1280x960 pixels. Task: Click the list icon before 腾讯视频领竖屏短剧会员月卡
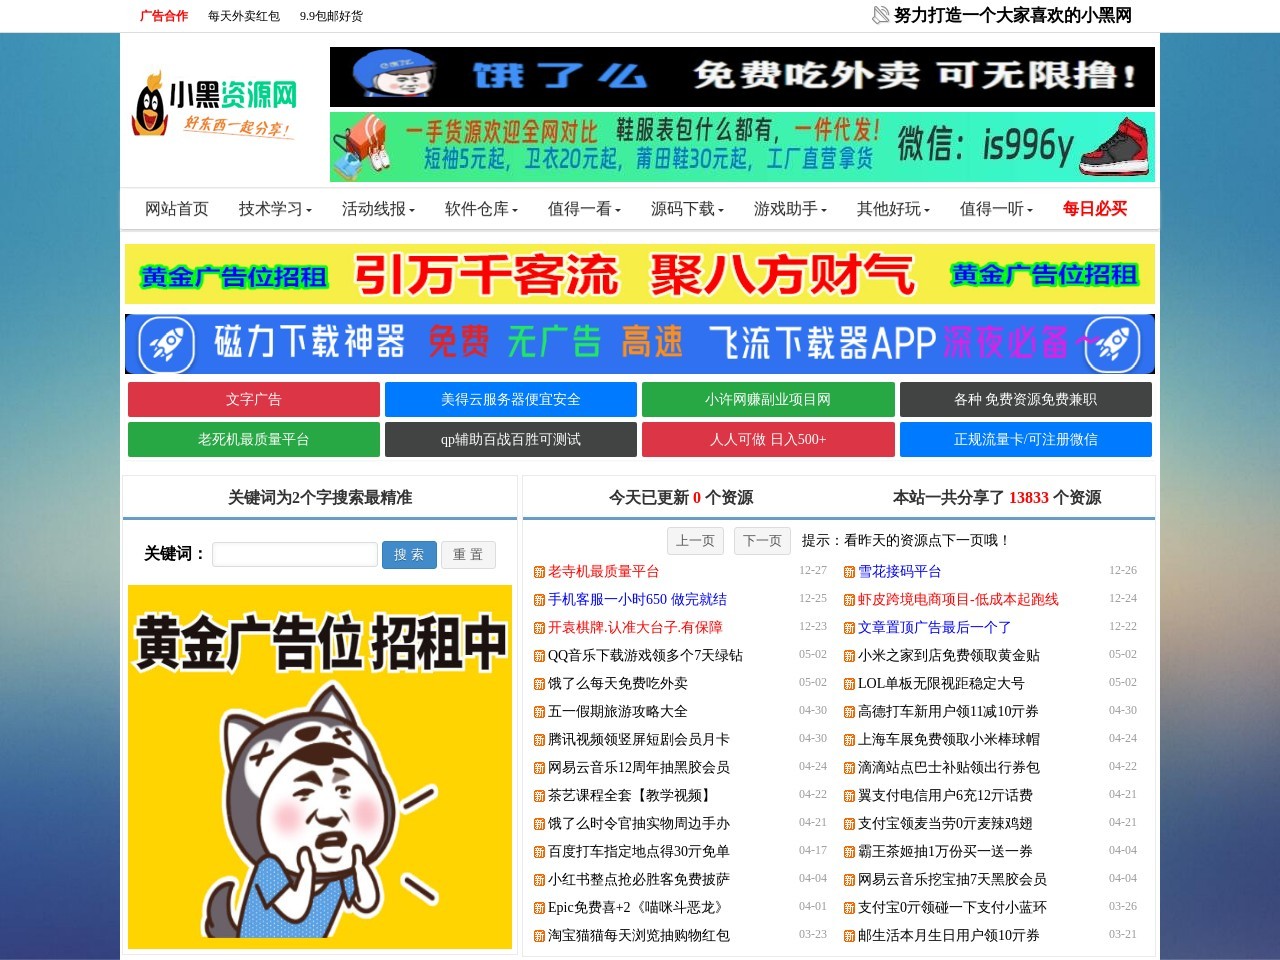539,740
